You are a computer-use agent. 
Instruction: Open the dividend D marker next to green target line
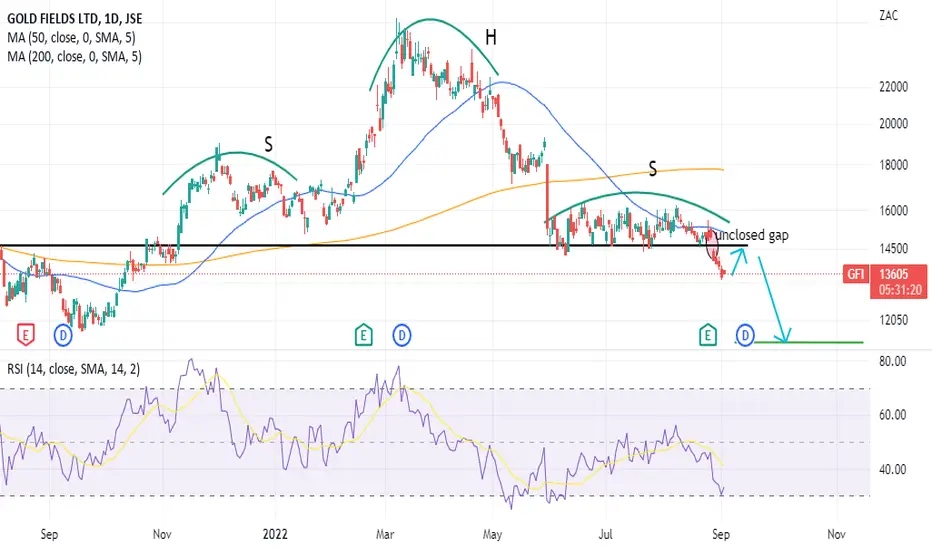point(745,335)
